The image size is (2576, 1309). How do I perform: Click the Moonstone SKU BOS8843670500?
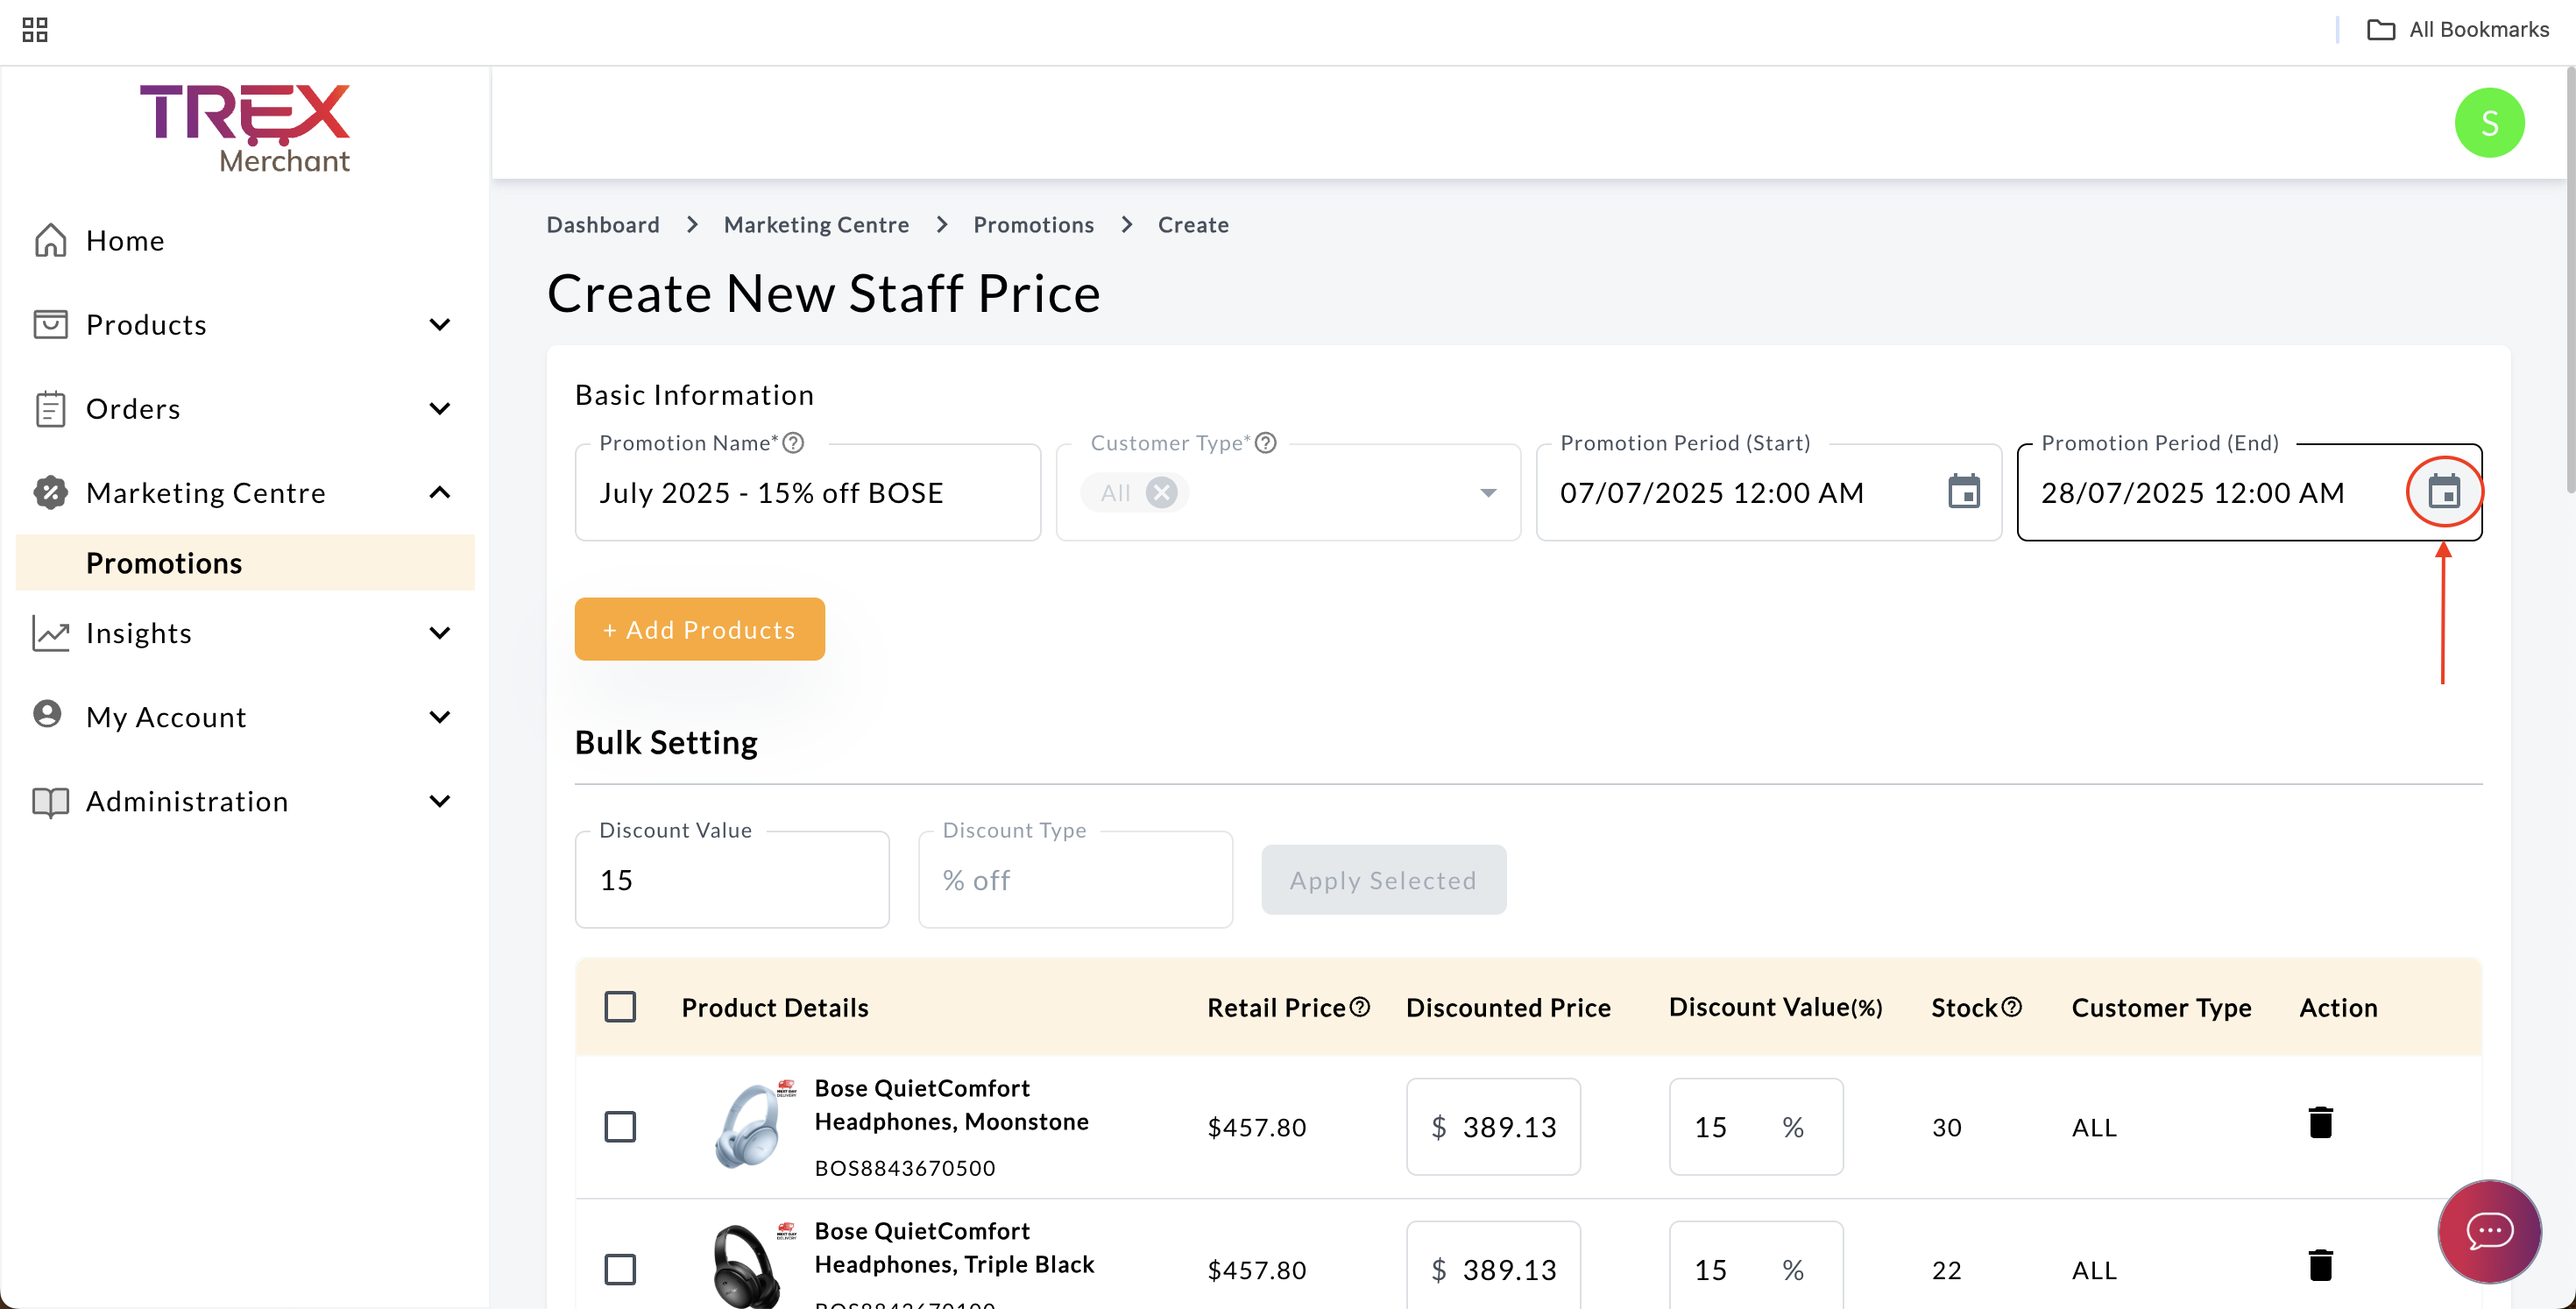(904, 1168)
